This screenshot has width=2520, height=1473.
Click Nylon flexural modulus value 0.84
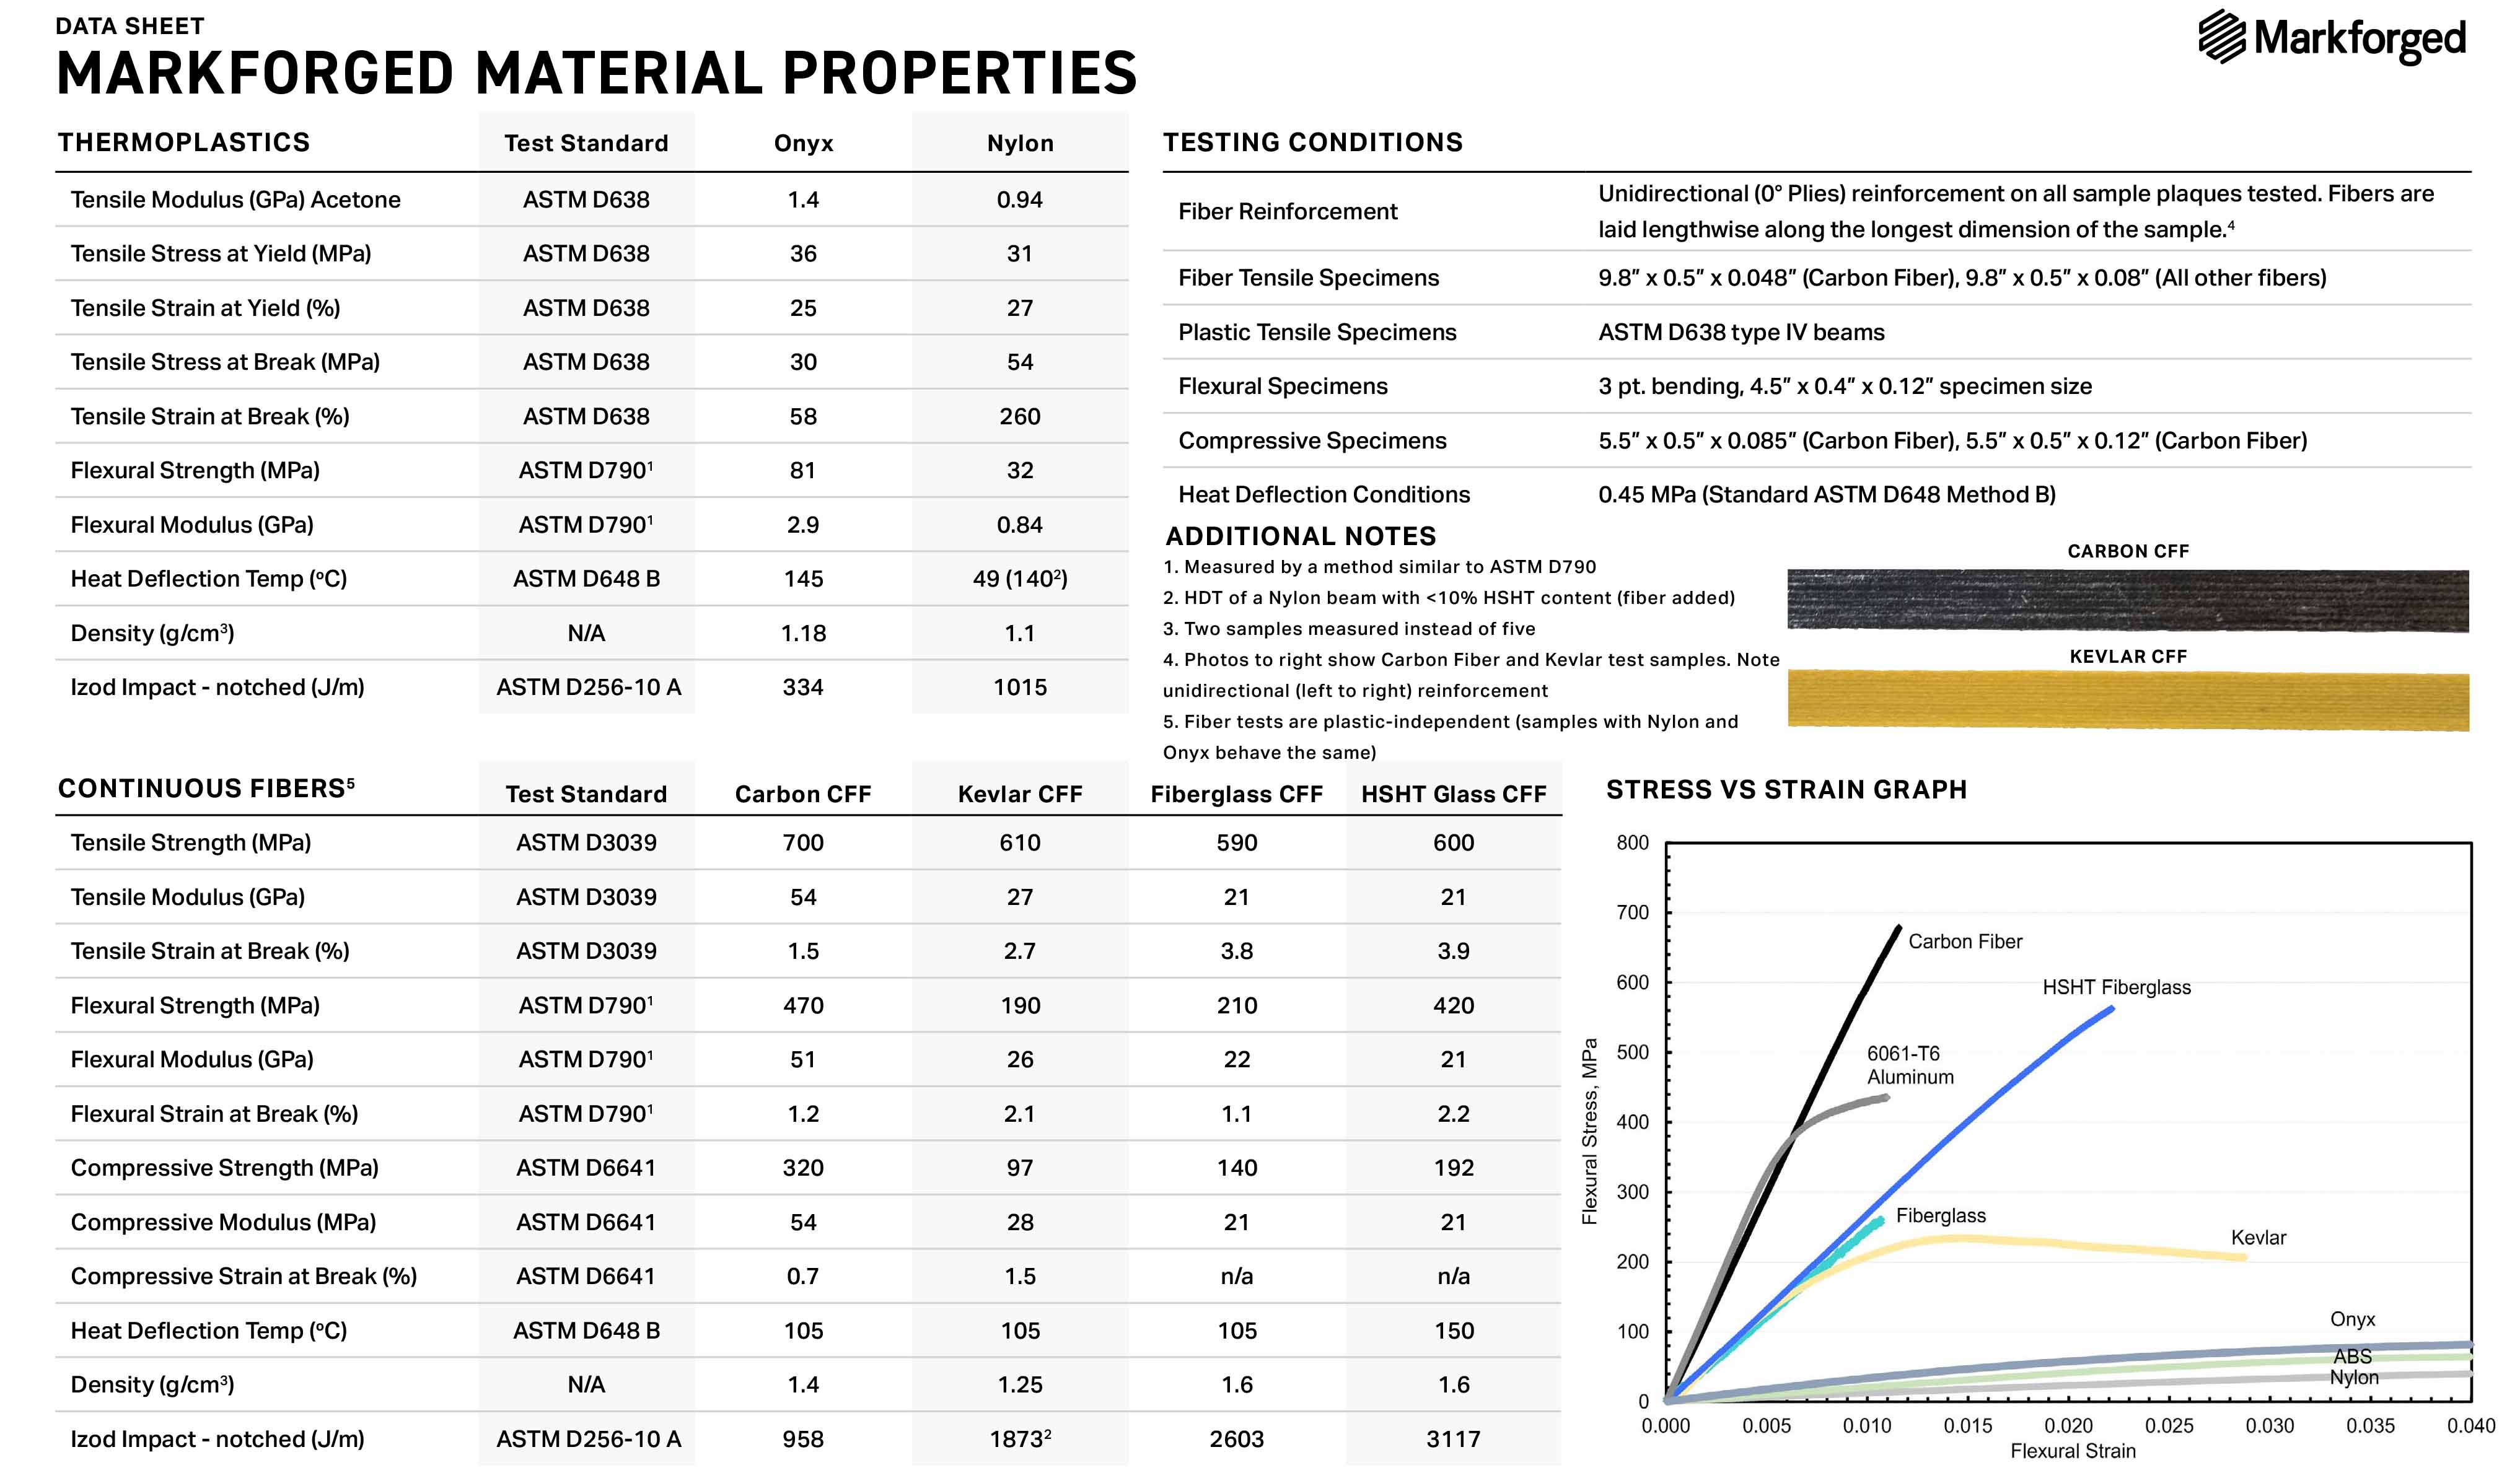[1020, 524]
